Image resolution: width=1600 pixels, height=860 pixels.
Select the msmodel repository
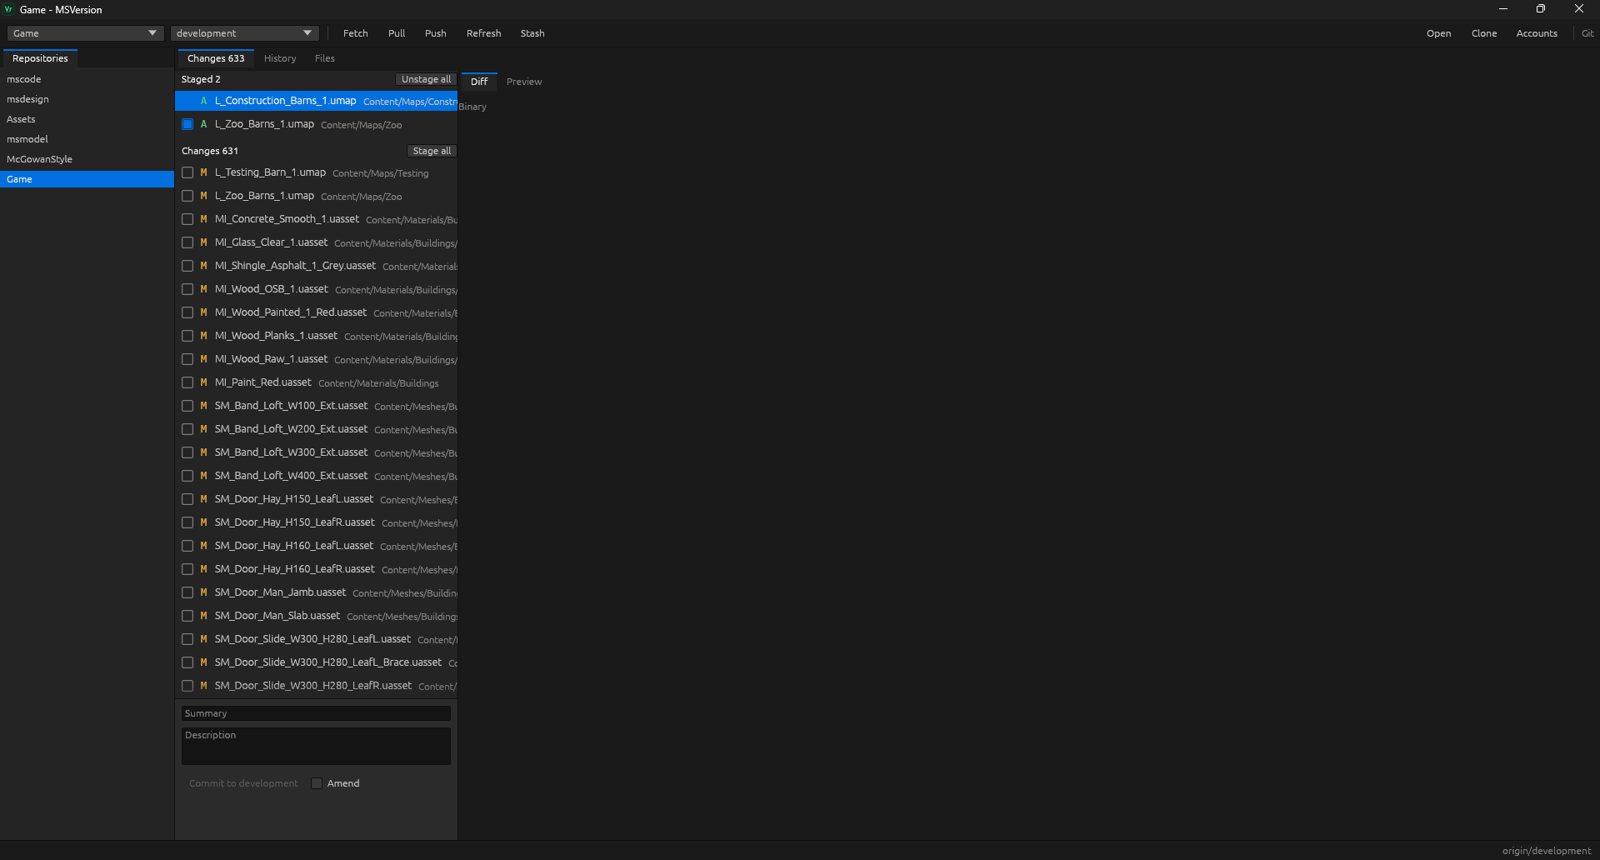click(87, 139)
